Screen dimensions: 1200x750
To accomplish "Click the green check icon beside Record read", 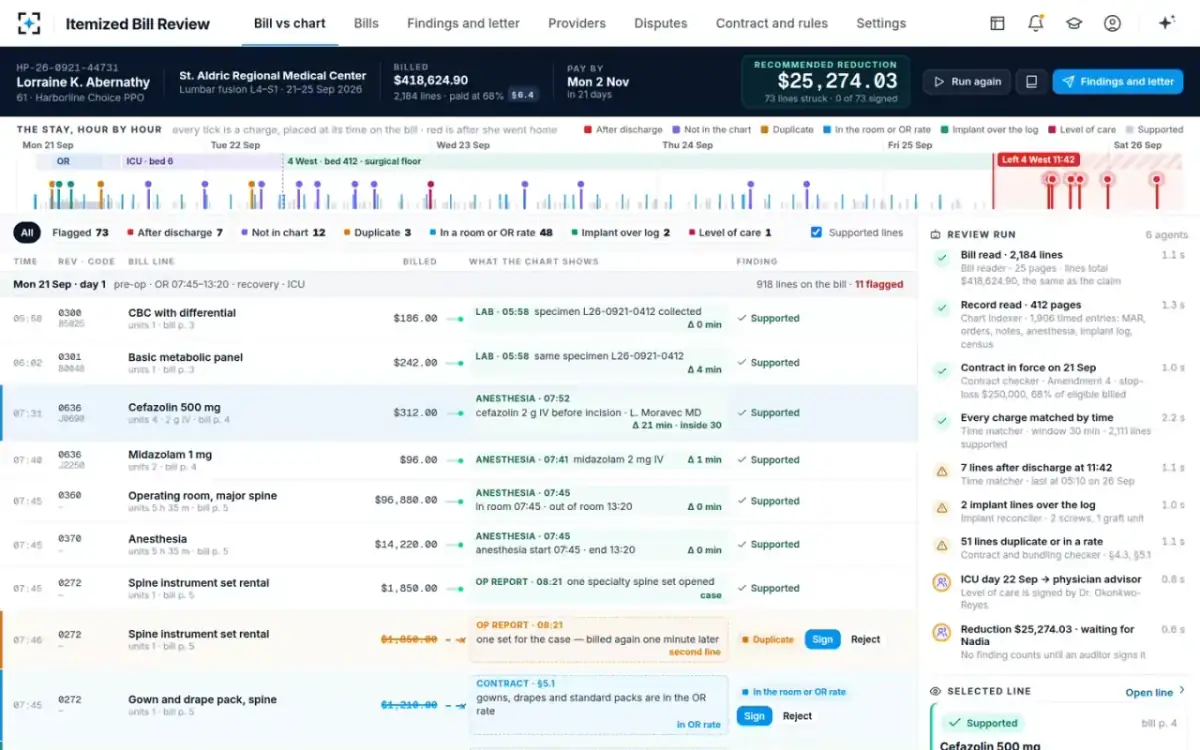I will point(941,309).
